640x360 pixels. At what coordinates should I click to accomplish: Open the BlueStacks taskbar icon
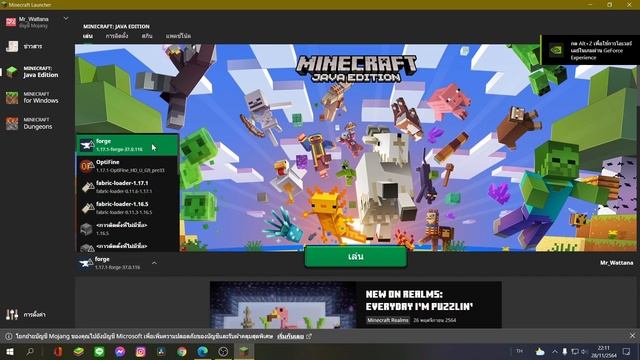point(78,351)
